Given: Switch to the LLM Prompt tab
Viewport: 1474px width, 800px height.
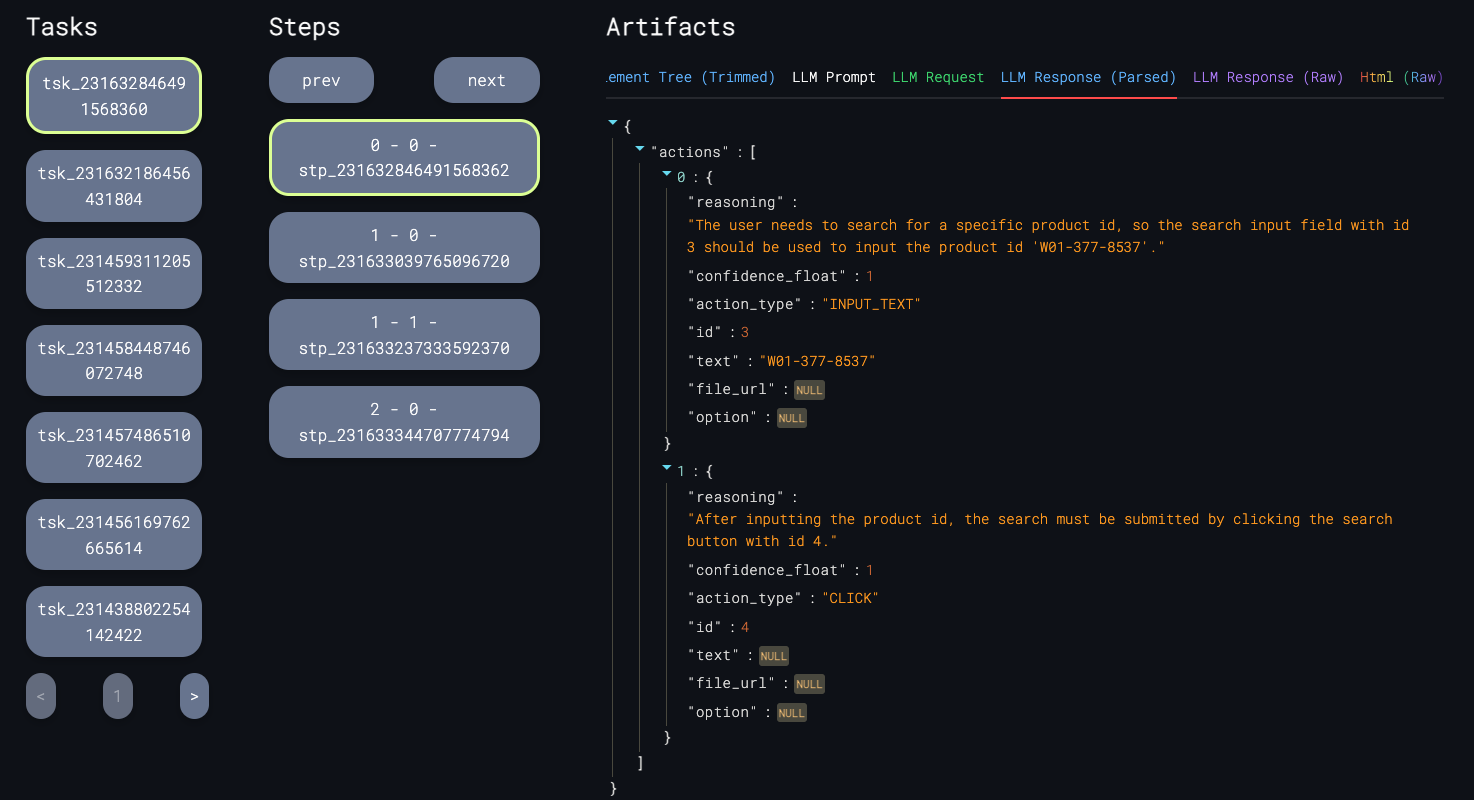Looking at the screenshot, I should pos(833,77).
